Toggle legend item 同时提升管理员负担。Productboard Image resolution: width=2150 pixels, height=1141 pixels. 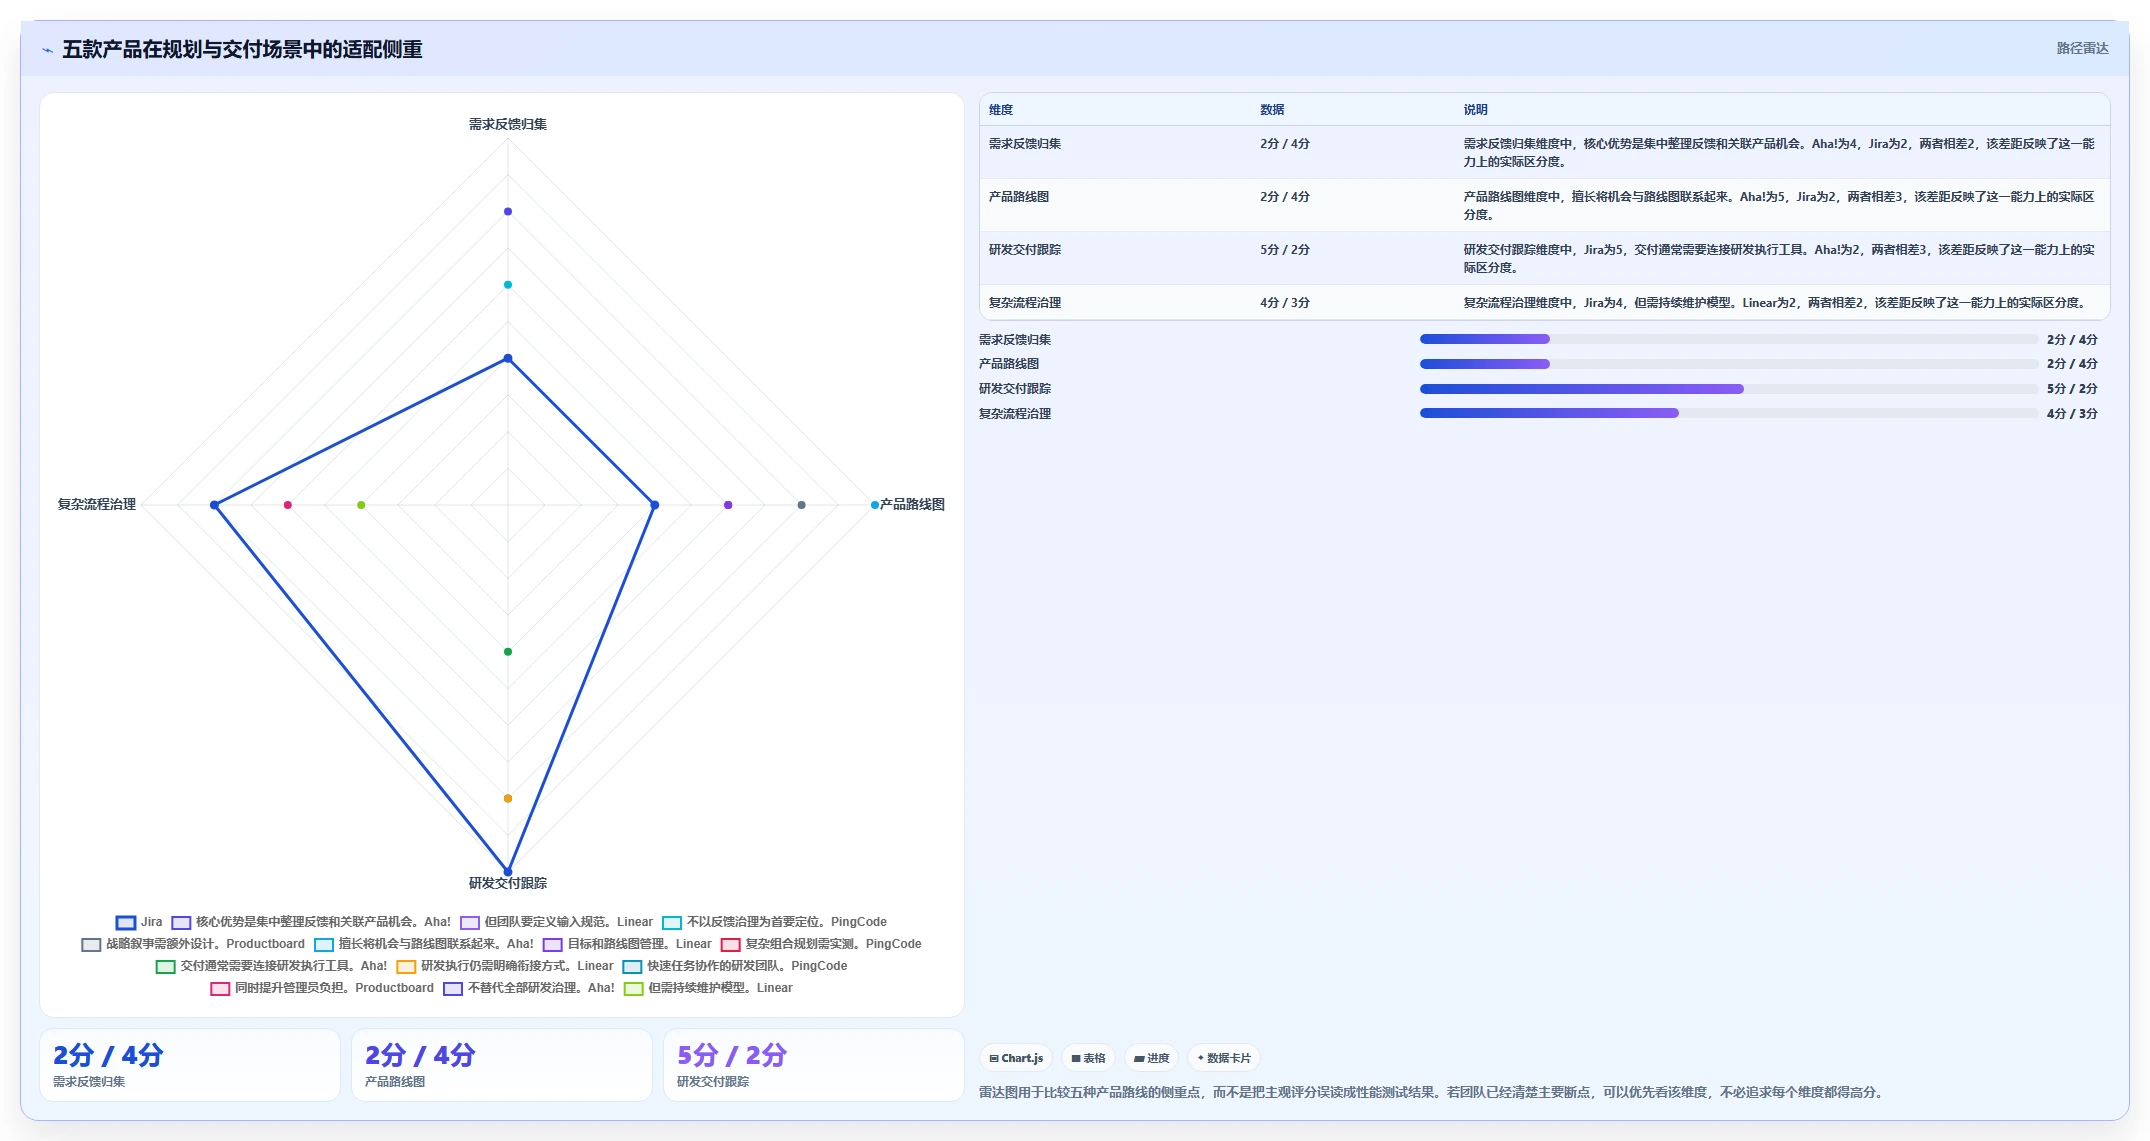pos(322,988)
